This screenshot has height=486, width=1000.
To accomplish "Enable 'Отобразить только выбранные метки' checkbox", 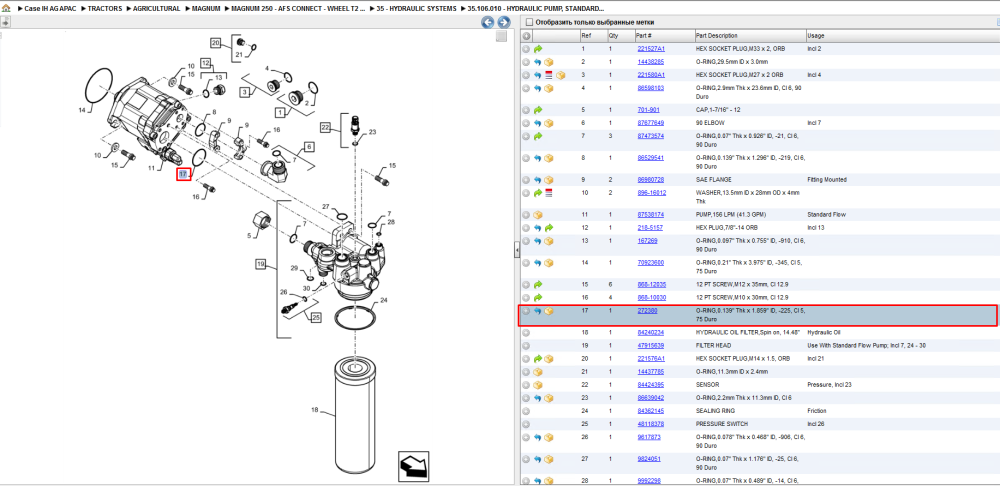I will coord(529,22).
